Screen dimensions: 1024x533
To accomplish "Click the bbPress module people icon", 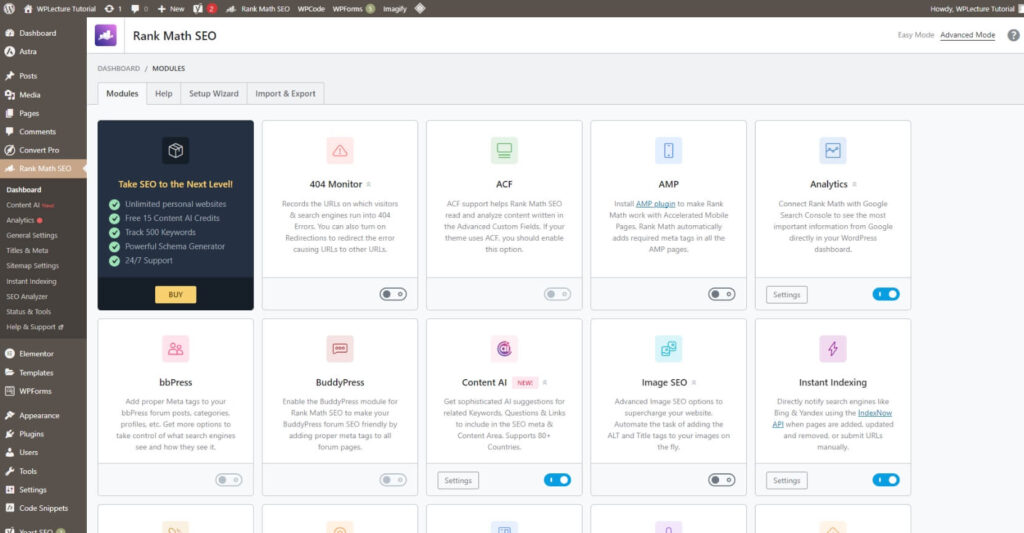I will (176, 349).
